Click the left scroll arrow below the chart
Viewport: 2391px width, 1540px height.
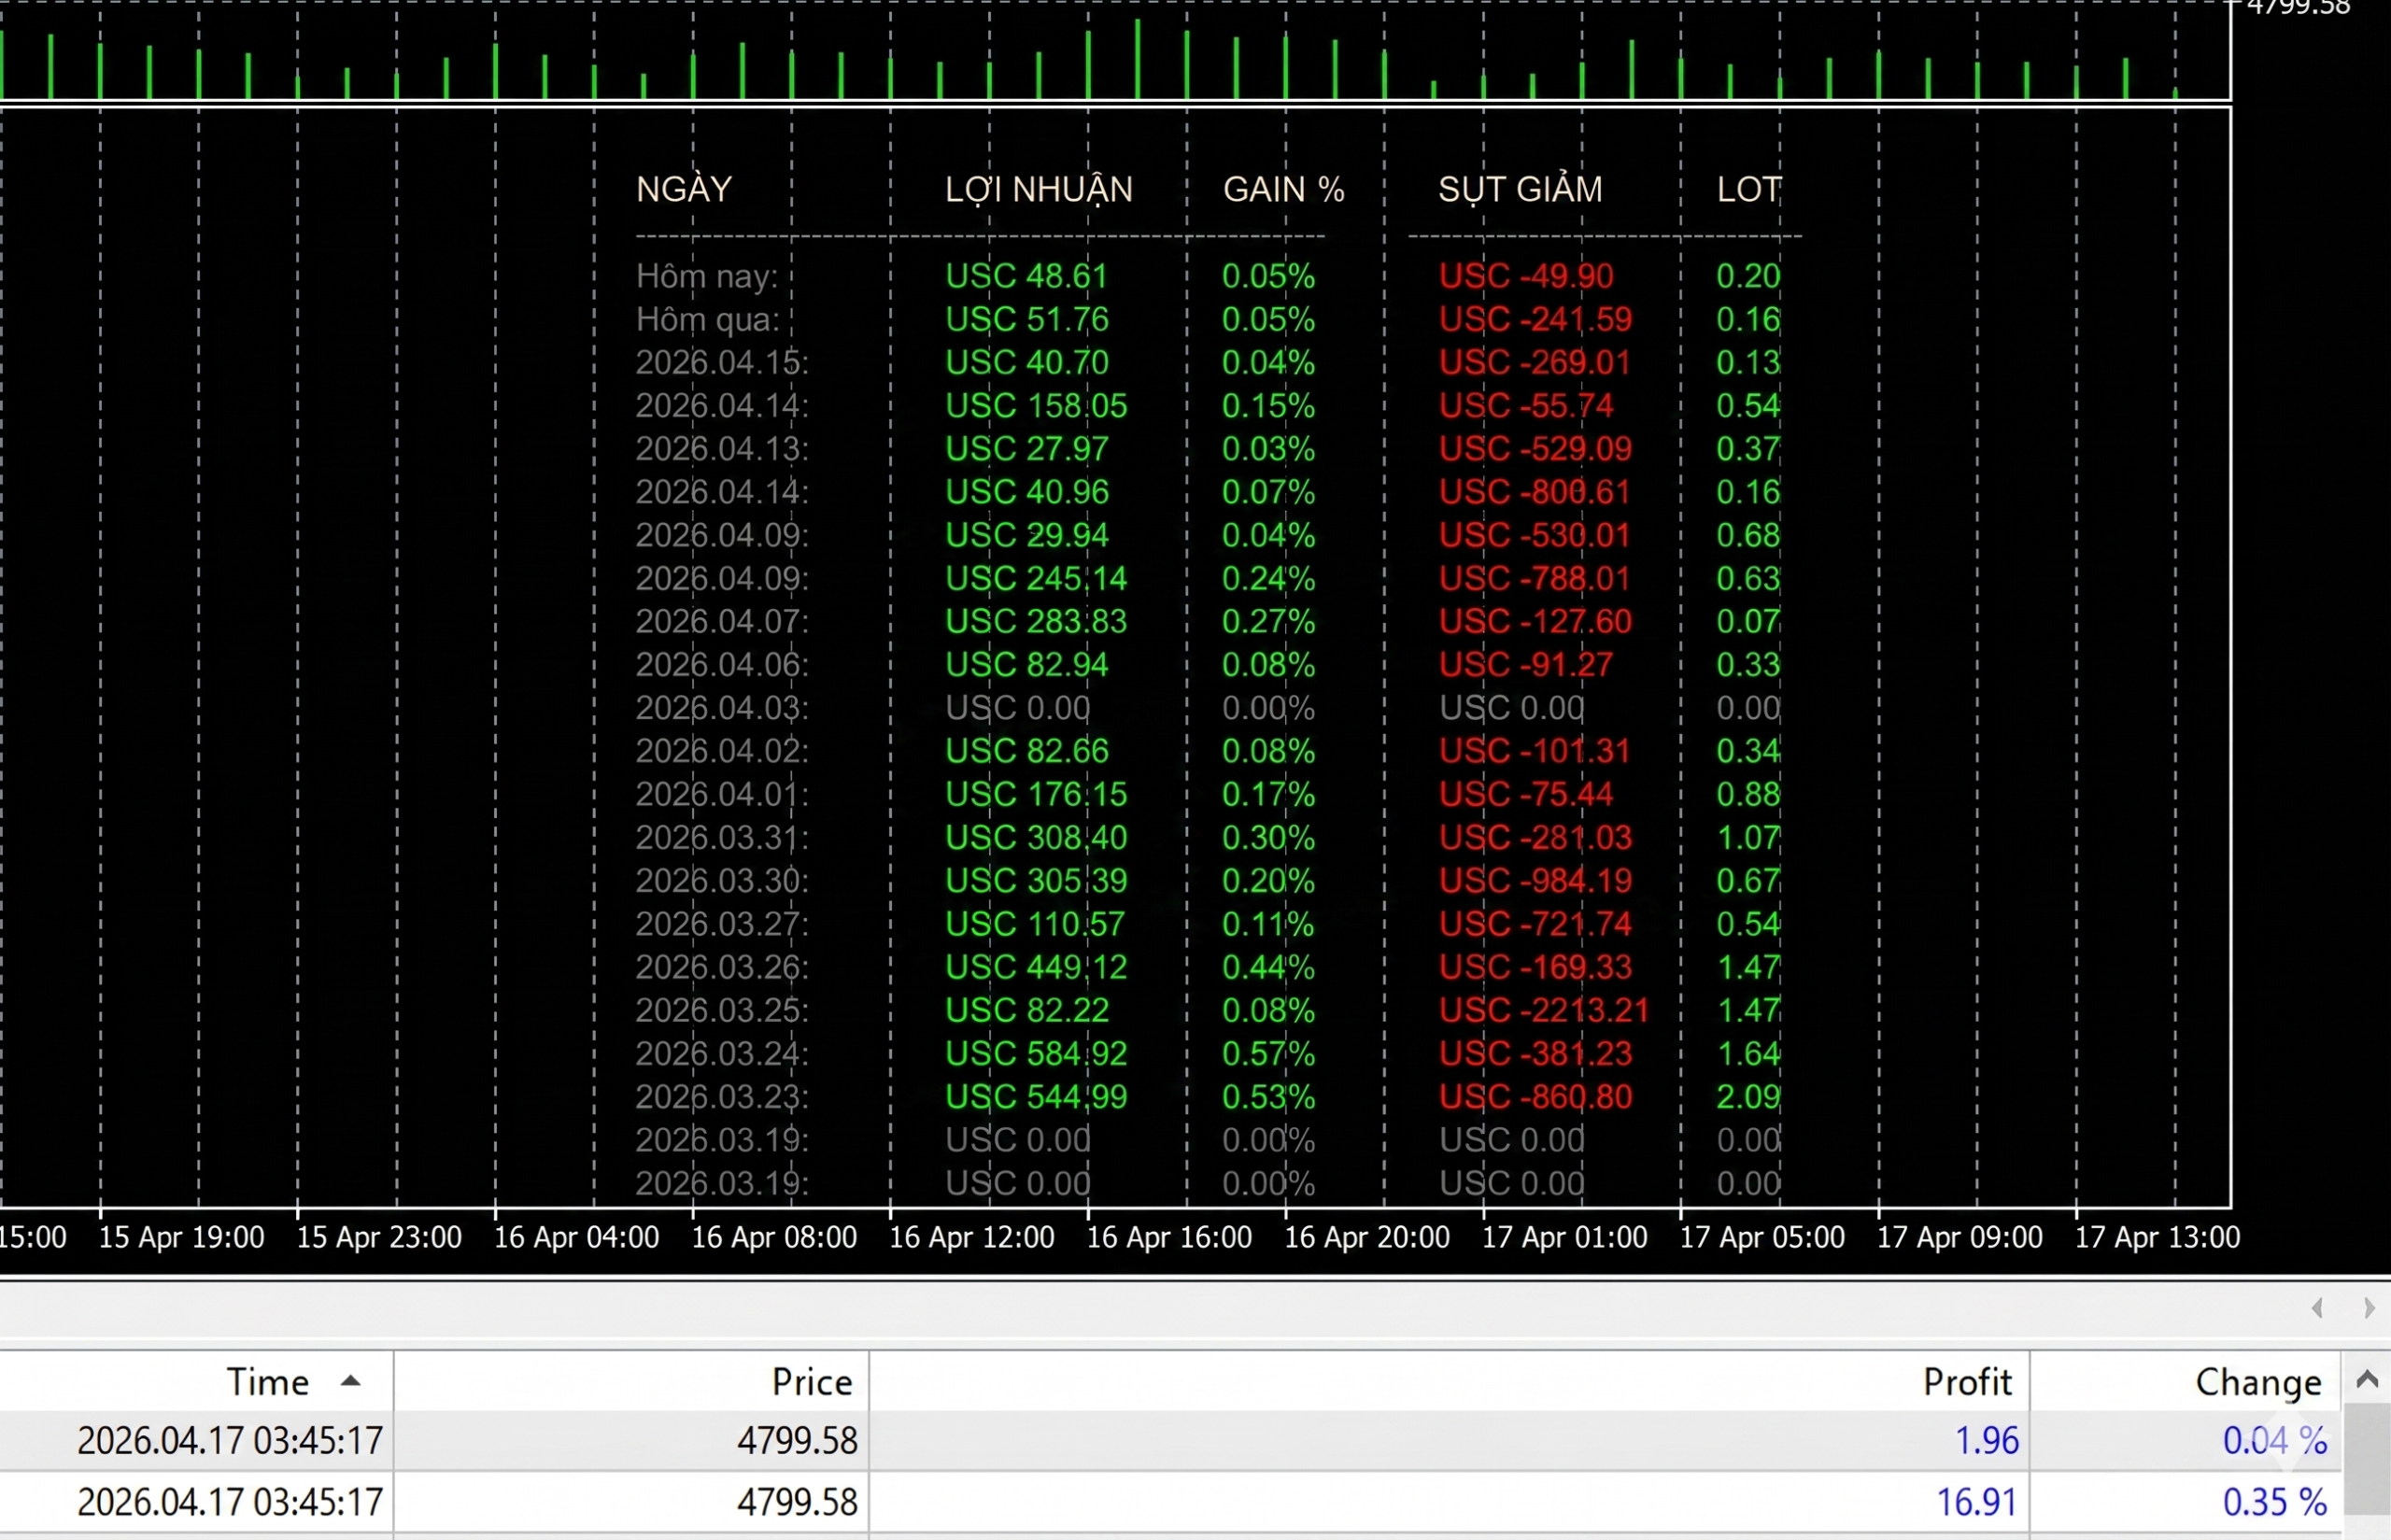(x=2318, y=1308)
